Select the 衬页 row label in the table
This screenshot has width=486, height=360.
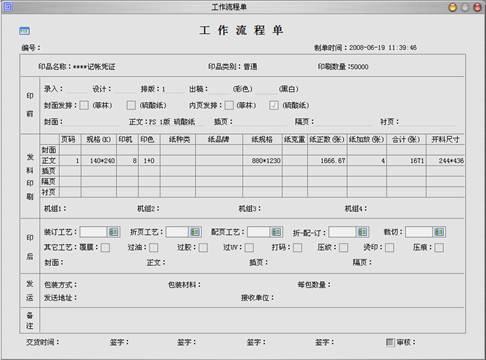[49, 192]
